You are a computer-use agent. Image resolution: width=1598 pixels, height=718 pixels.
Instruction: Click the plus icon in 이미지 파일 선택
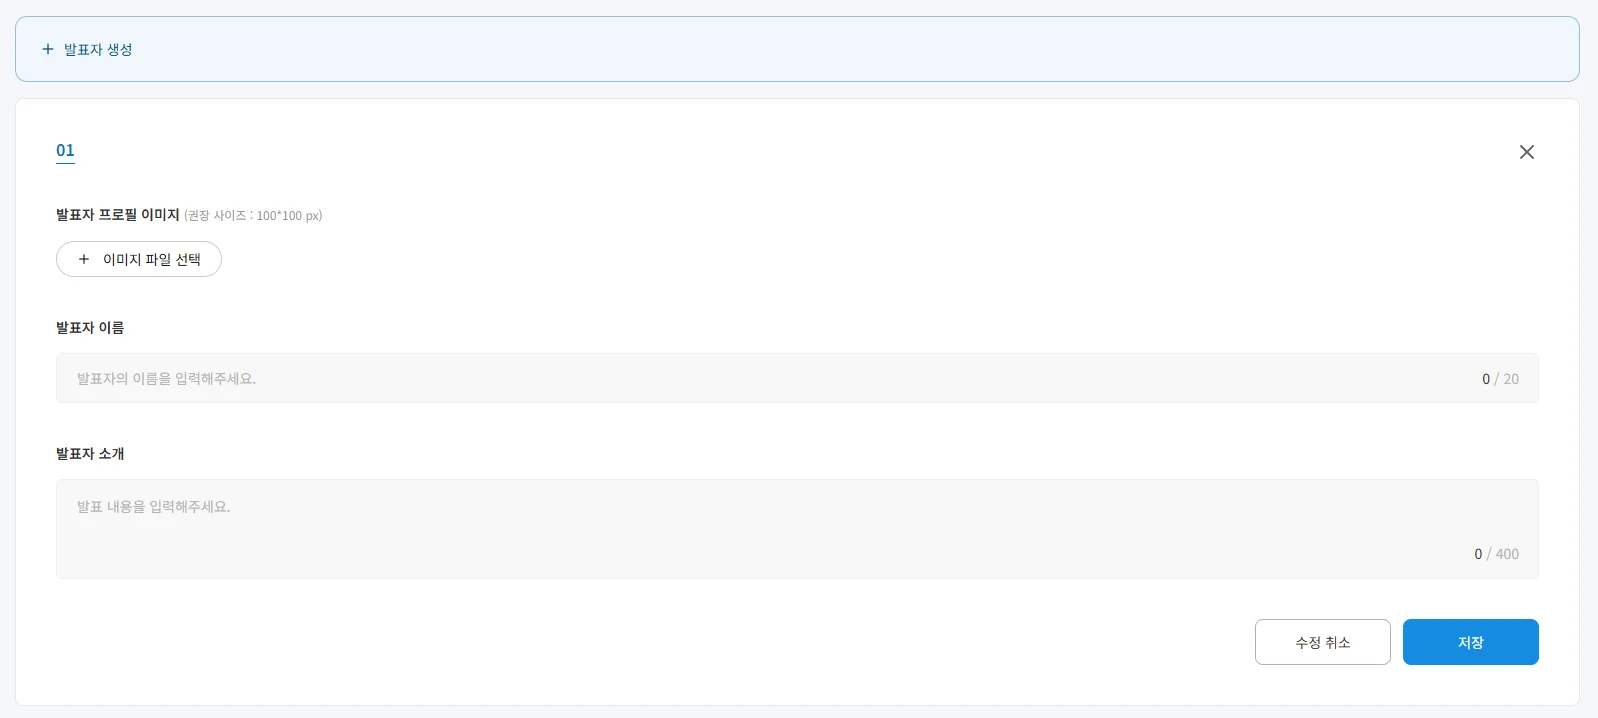[x=84, y=259]
